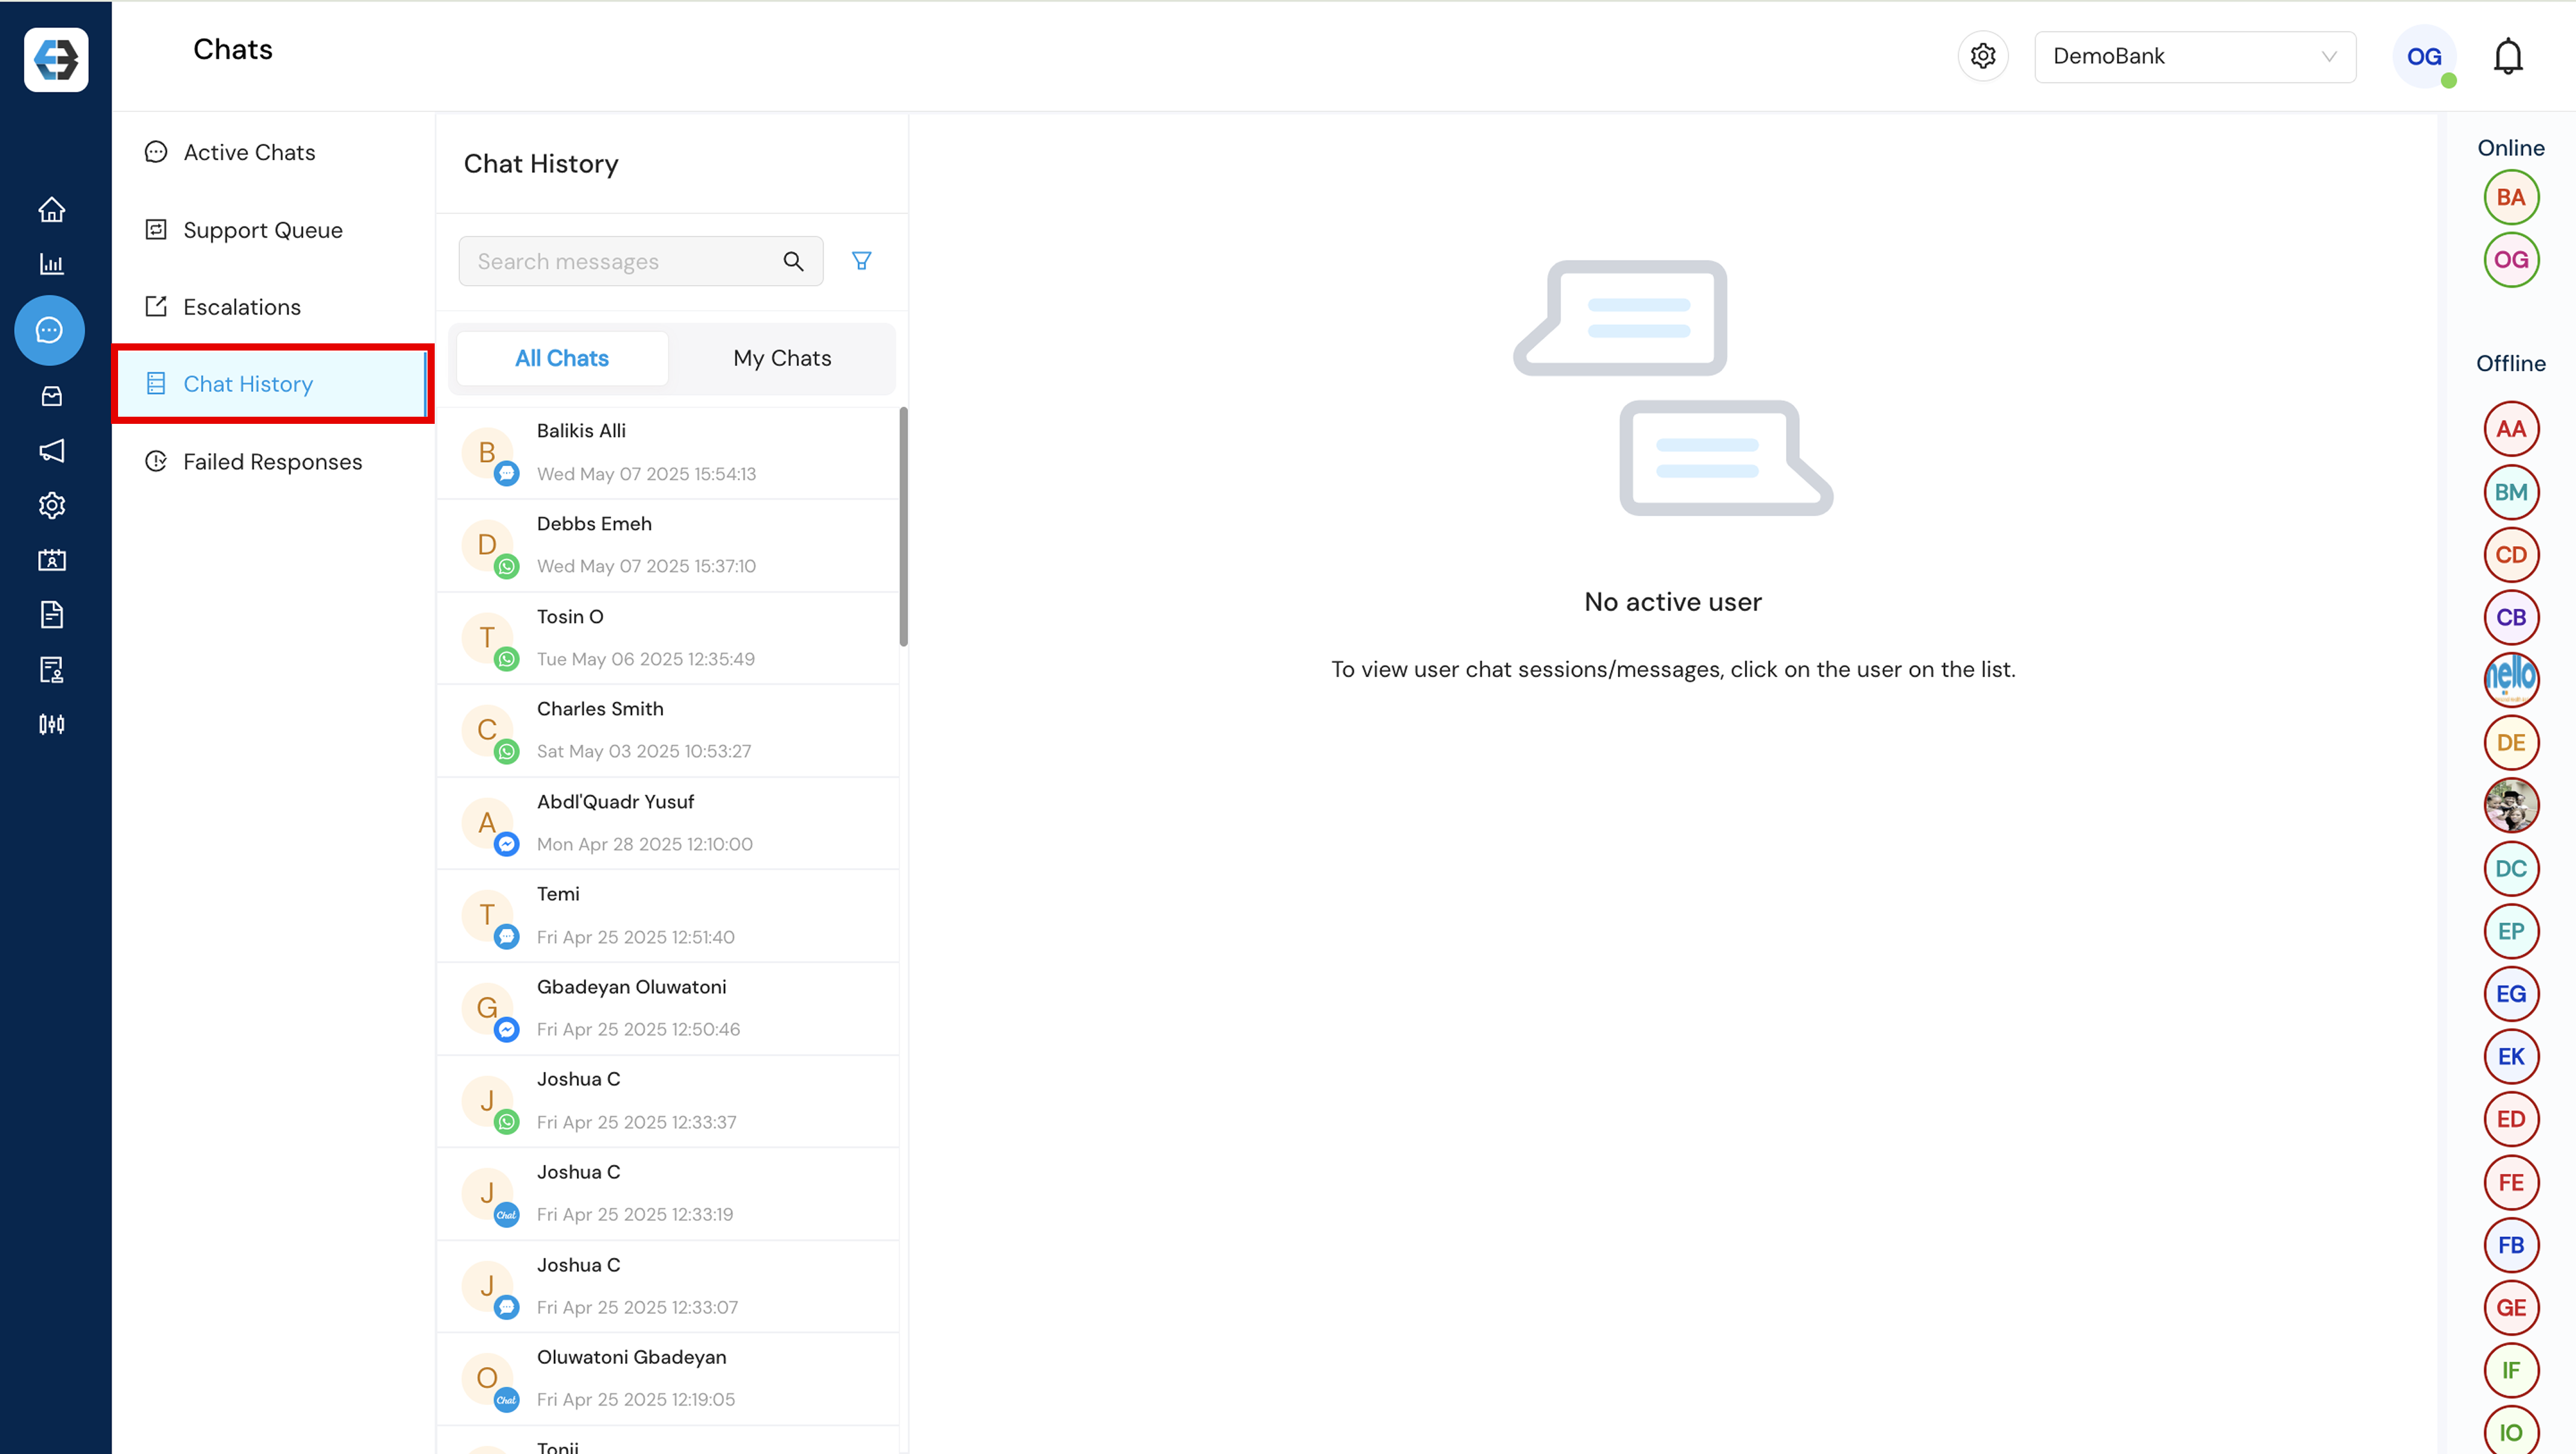Open the analytics bar chart icon
This screenshot has width=2576, height=1454.
point(51,264)
